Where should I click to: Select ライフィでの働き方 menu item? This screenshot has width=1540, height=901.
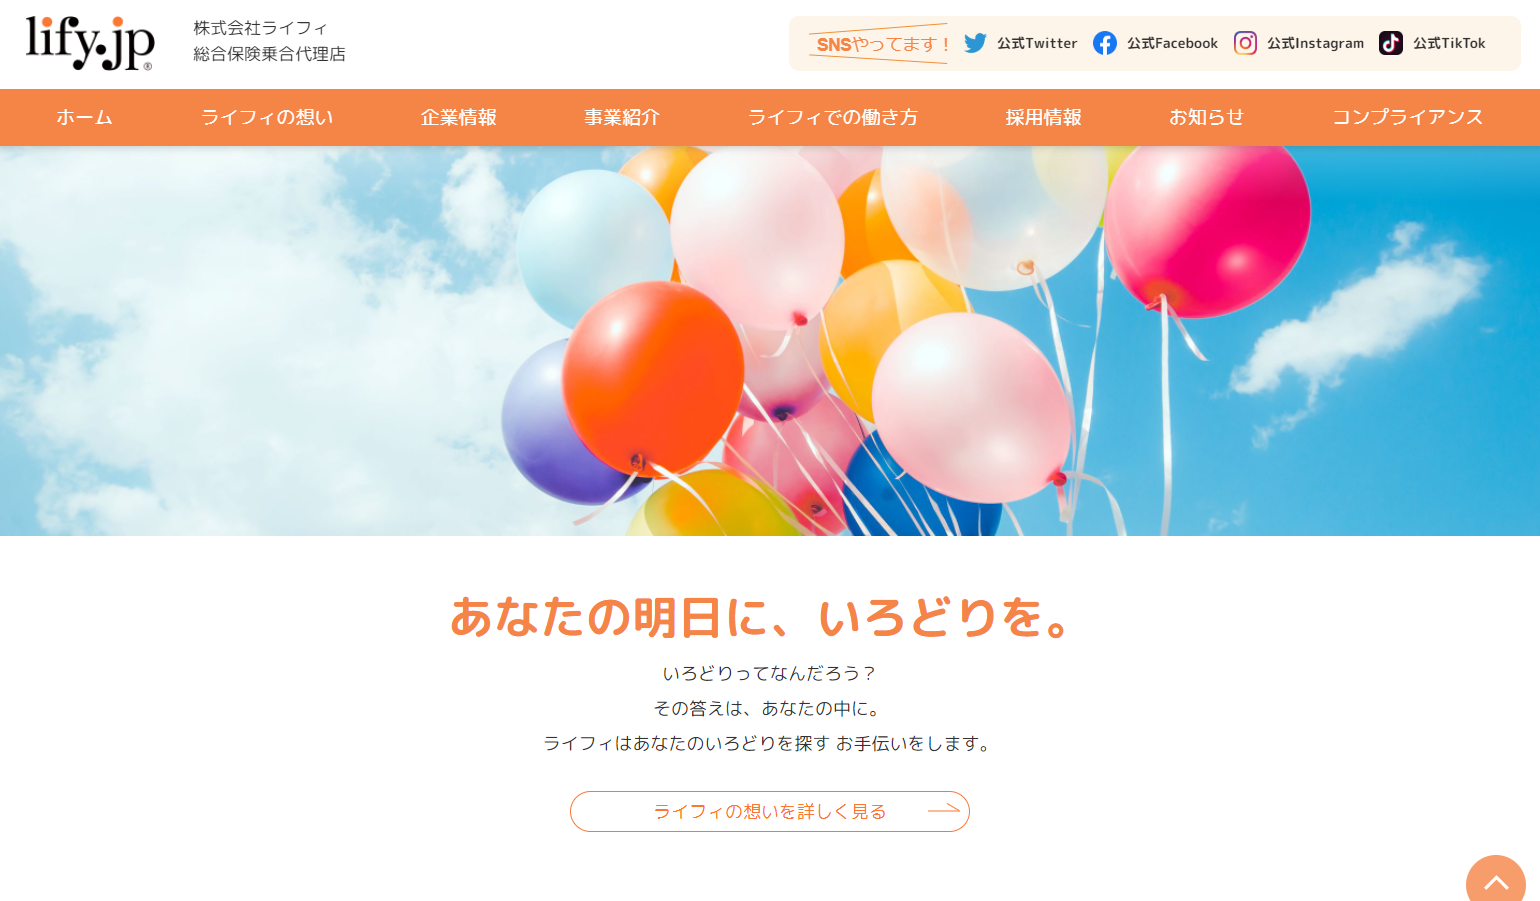[x=833, y=117]
